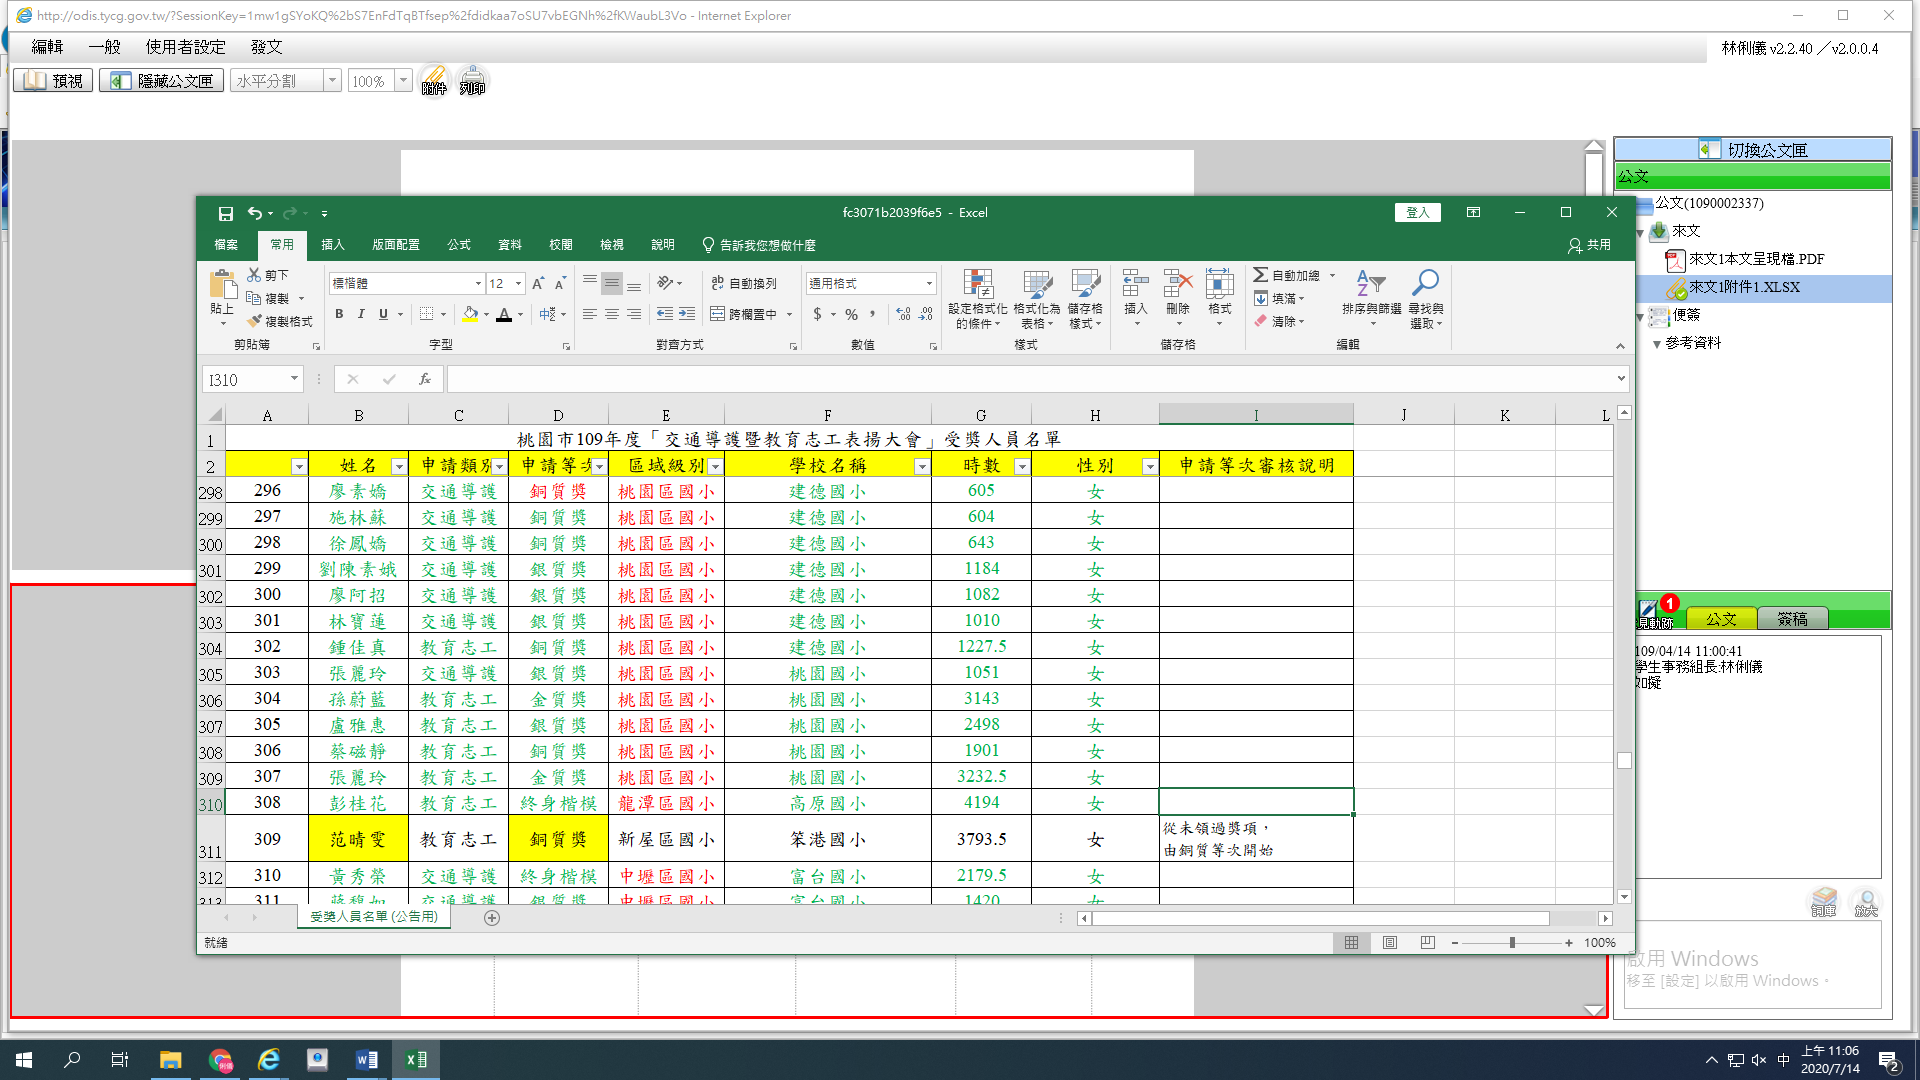Open the font name dropdown 標楷體
1920x1080 pixels.
(x=477, y=284)
